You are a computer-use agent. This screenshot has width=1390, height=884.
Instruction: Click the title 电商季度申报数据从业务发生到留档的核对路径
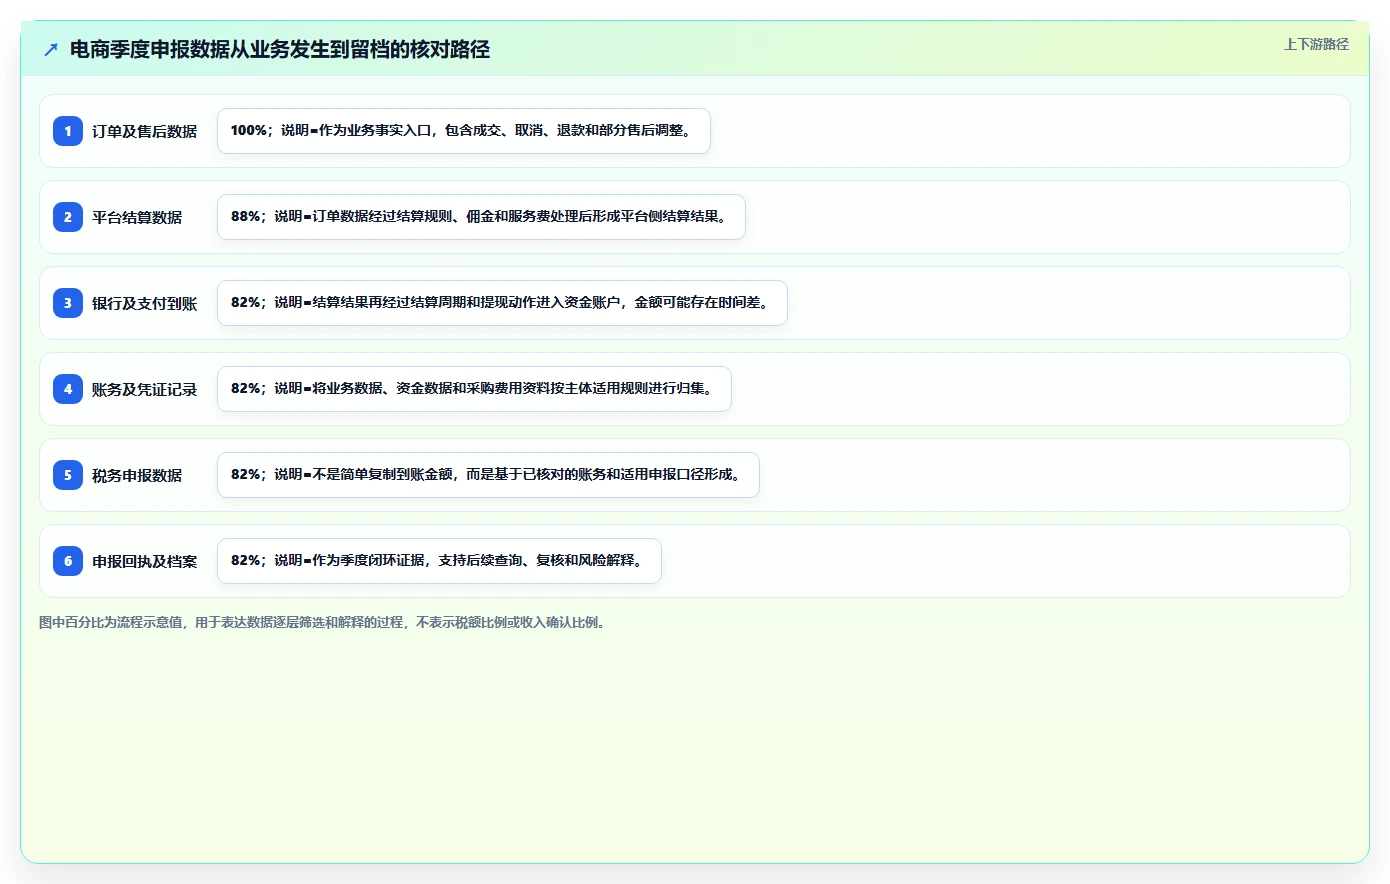[x=280, y=49]
